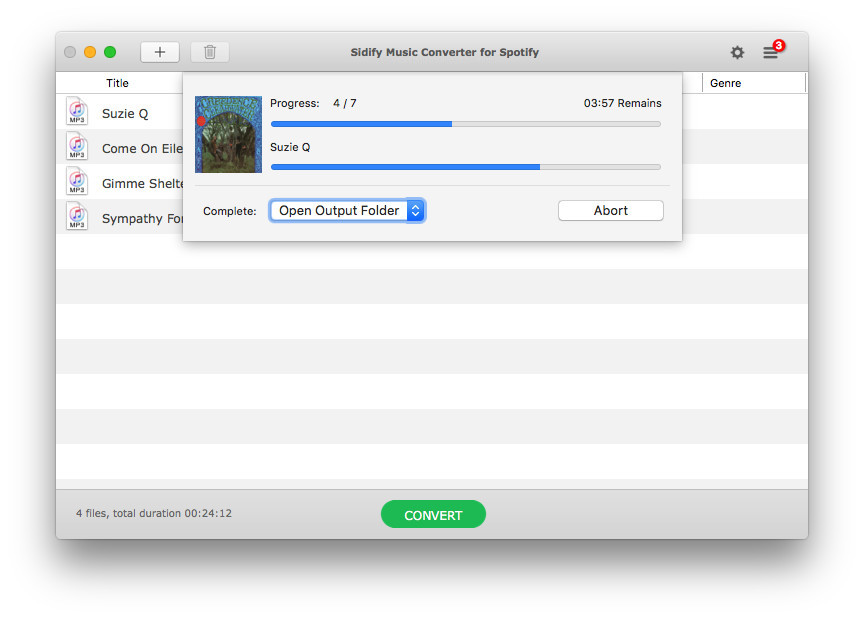This screenshot has height=619, width=864.
Task: Click the green CONVERT button
Action: 433,514
